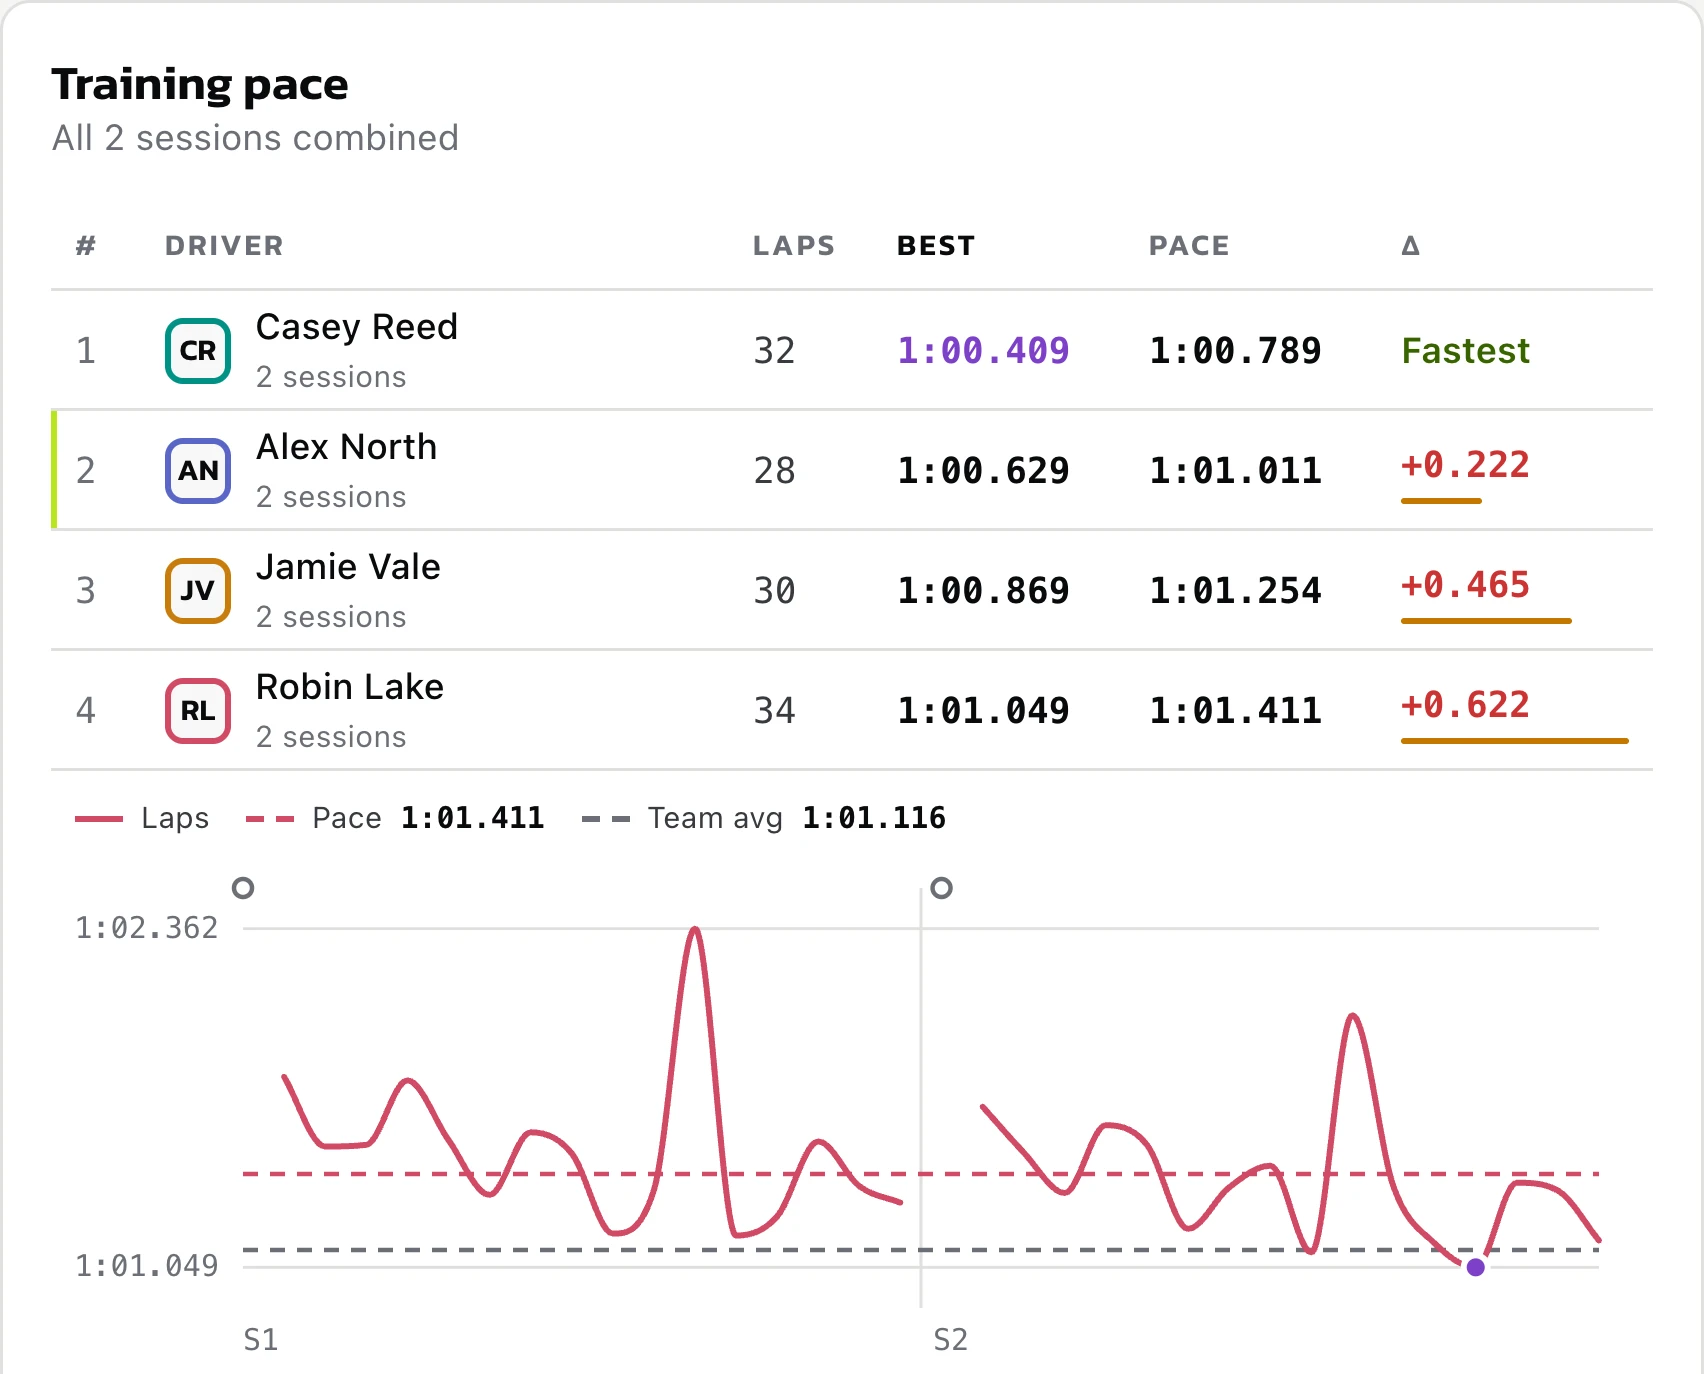Click the purple best-lap dot on chart
The height and width of the screenshot is (1374, 1704).
point(1475,1267)
